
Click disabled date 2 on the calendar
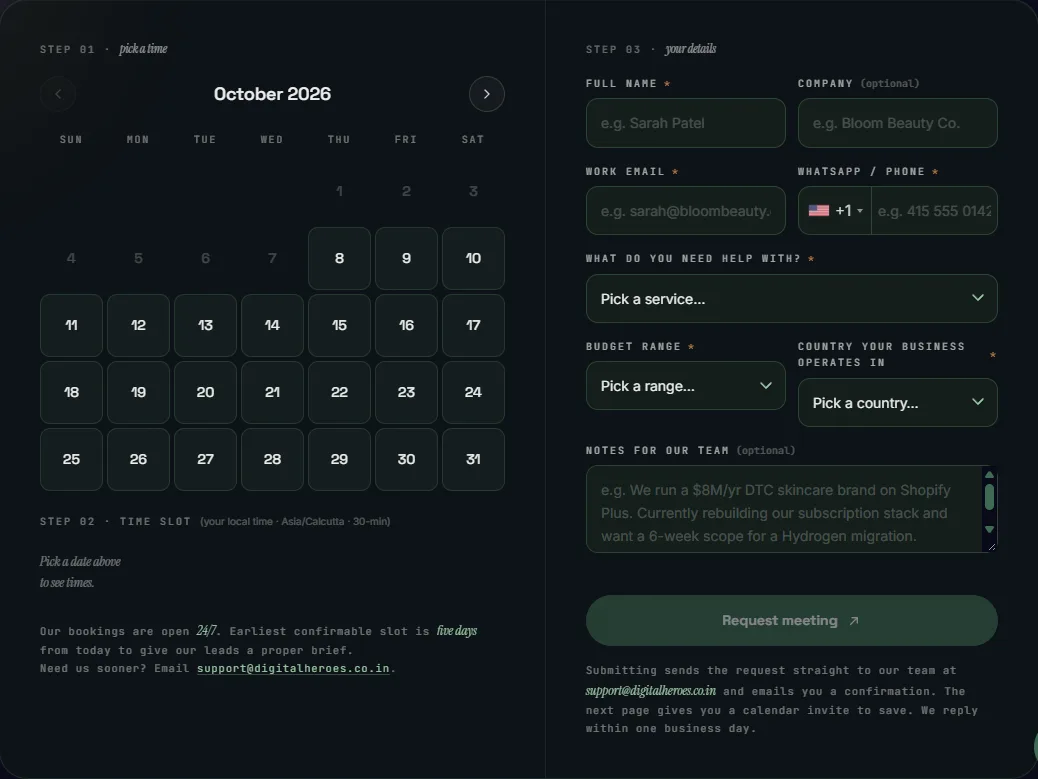[x=406, y=191]
